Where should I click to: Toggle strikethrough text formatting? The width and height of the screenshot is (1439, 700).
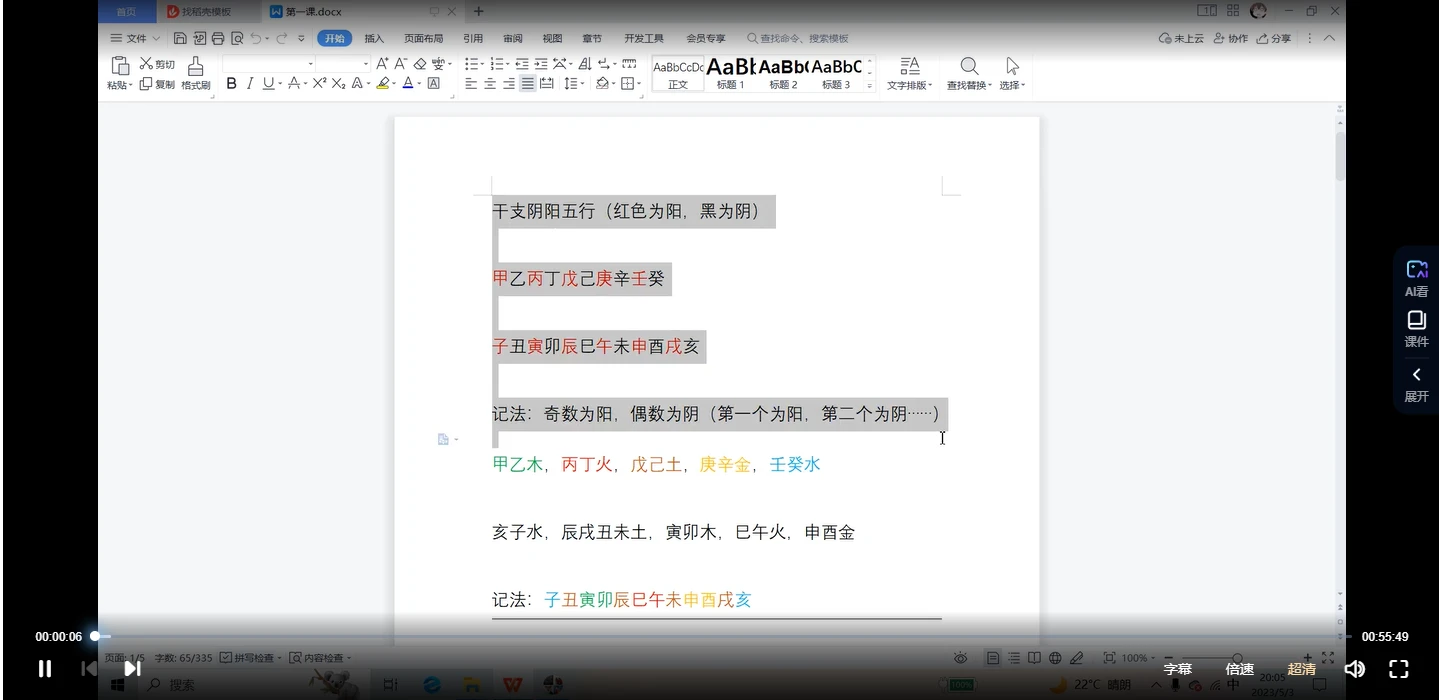[x=294, y=84]
